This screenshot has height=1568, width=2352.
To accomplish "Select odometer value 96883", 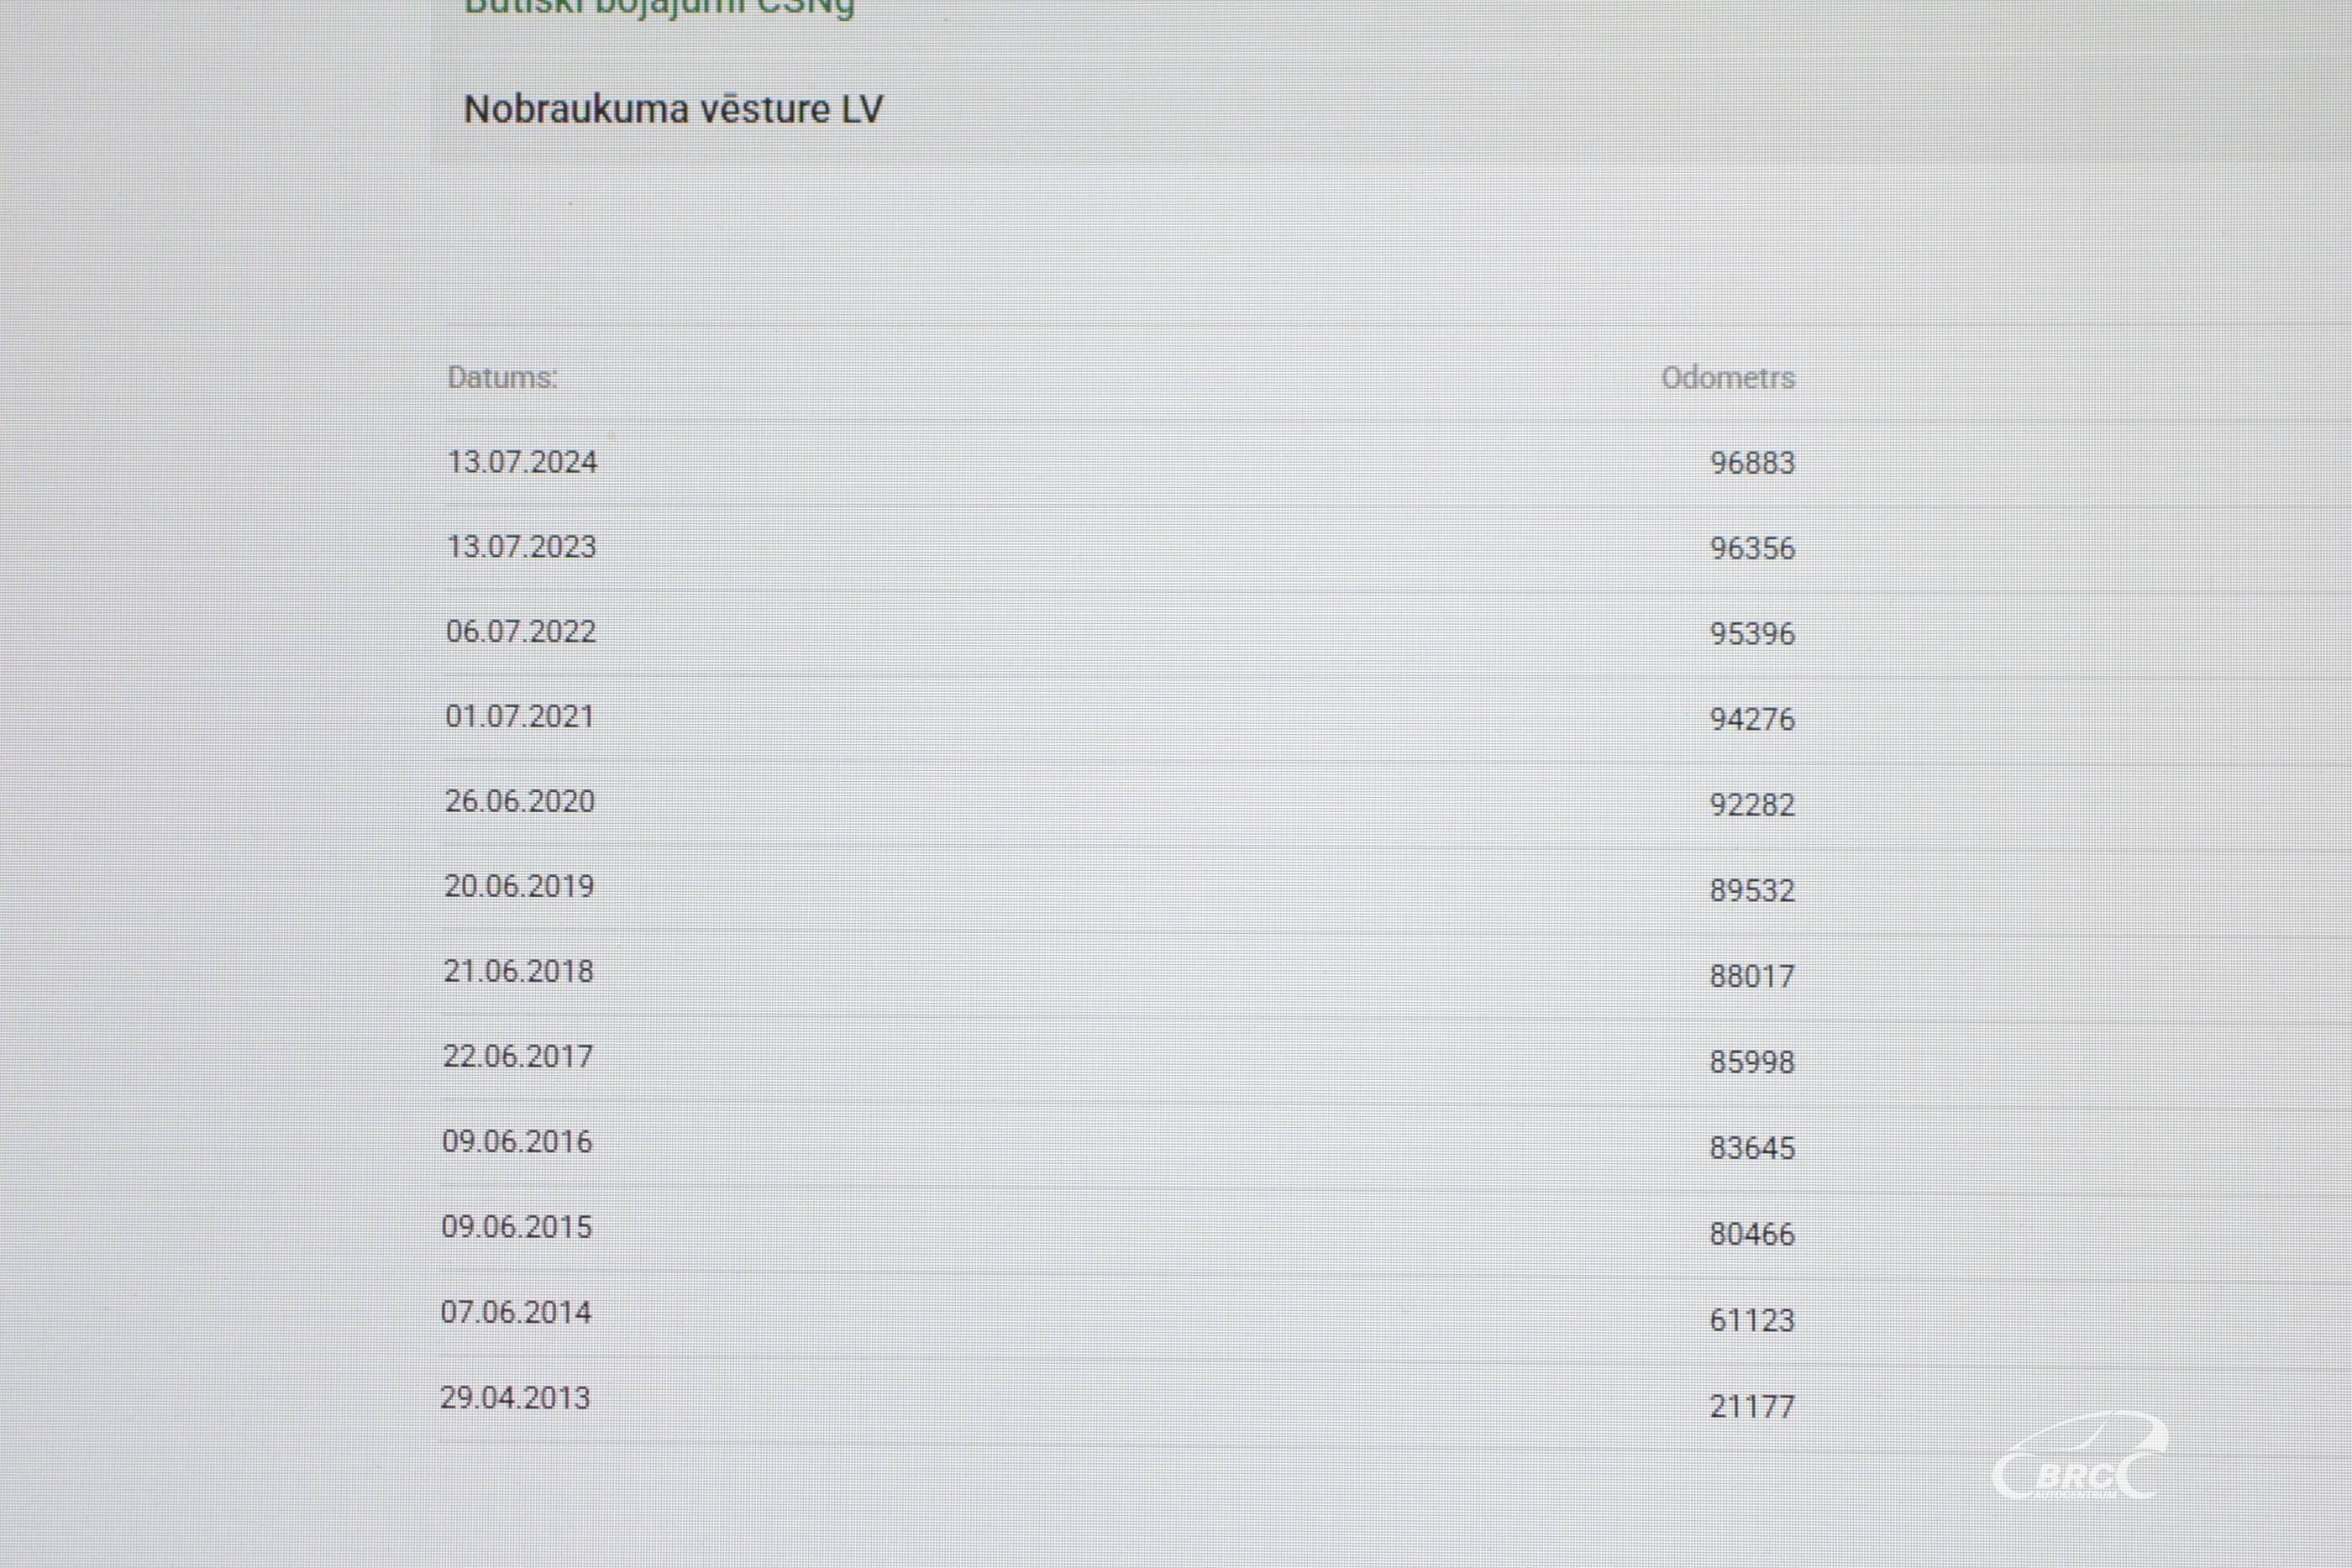I will (1752, 462).
